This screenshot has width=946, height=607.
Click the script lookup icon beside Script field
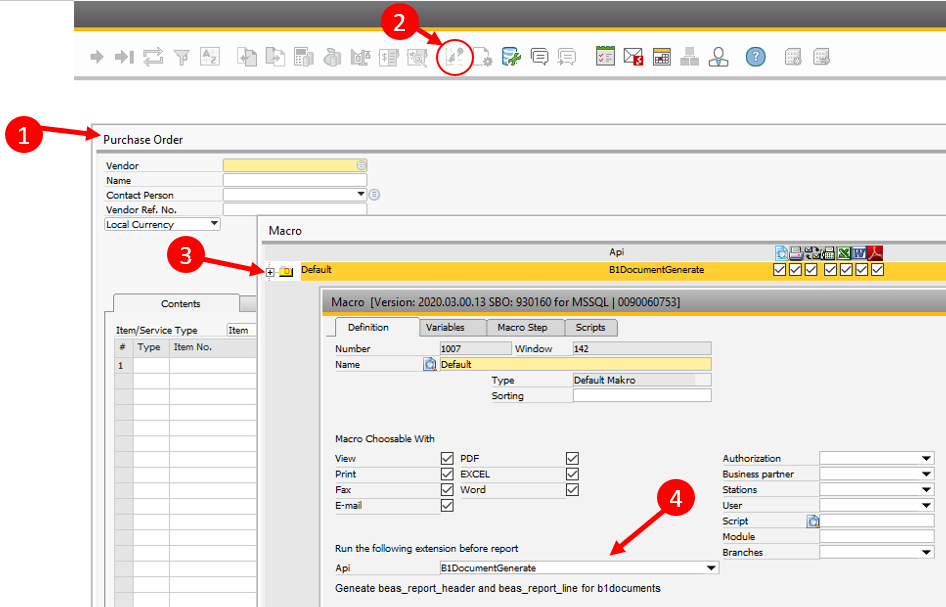tap(813, 521)
